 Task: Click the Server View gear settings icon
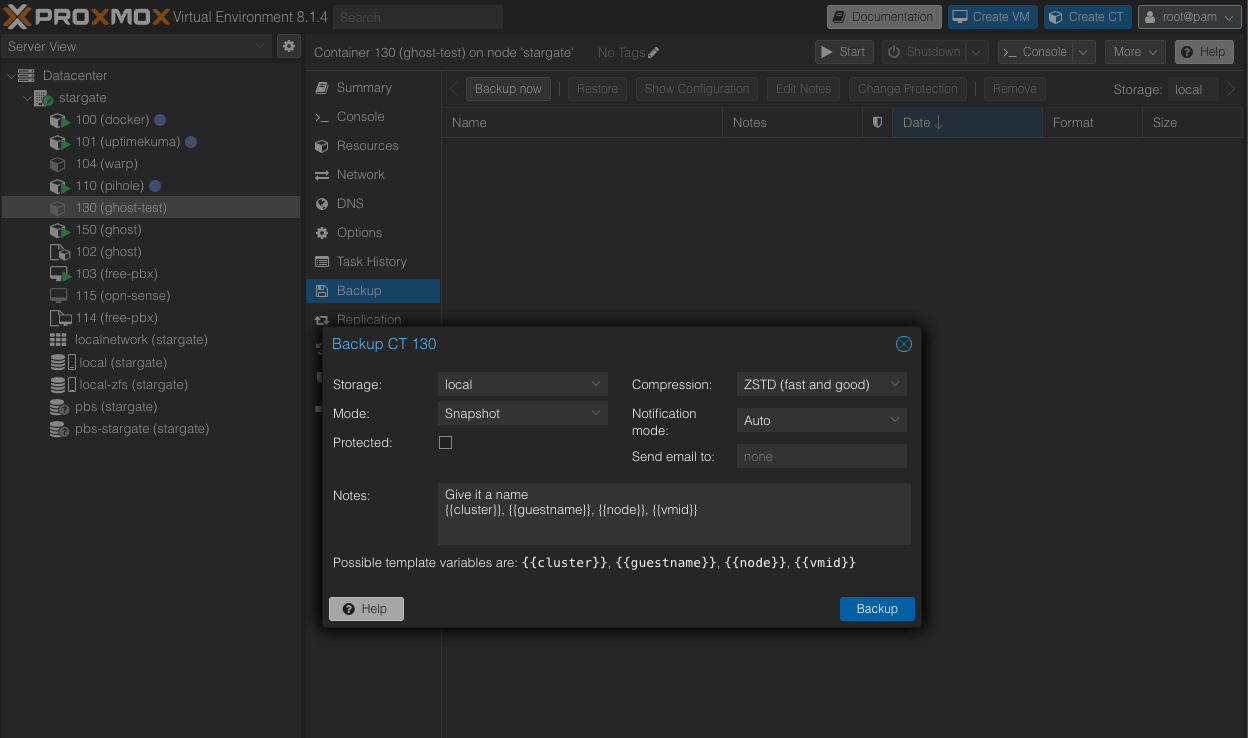[x=288, y=46]
